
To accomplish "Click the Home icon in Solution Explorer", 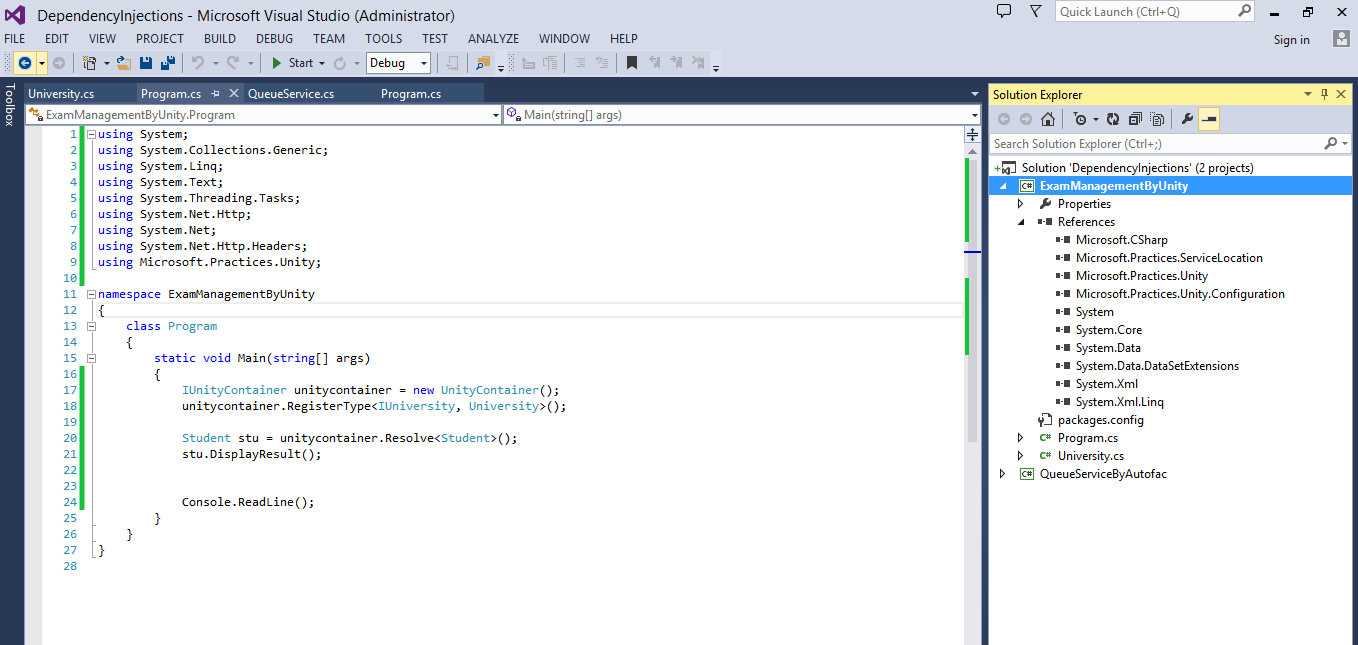I will tap(1048, 119).
